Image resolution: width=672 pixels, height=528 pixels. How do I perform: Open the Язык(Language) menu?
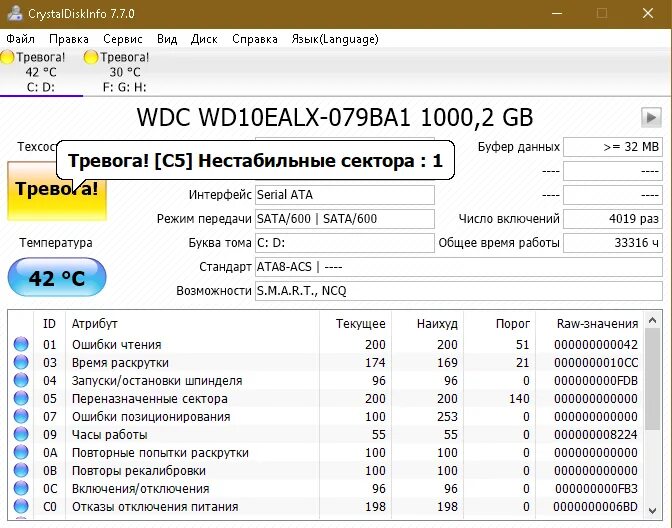click(x=335, y=39)
